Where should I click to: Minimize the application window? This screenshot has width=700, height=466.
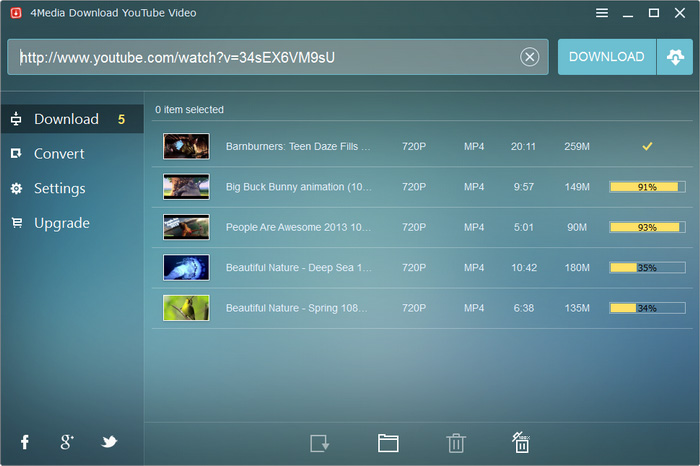pyautogui.click(x=628, y=16)
